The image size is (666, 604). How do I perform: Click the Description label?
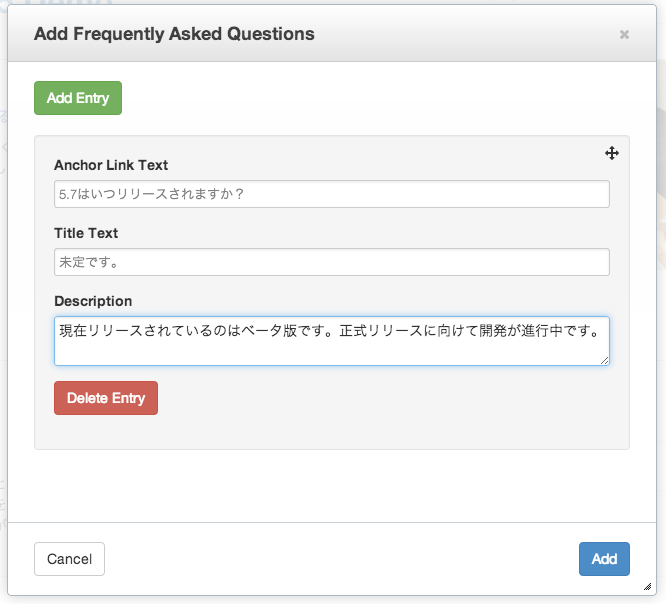click(93, 301)
